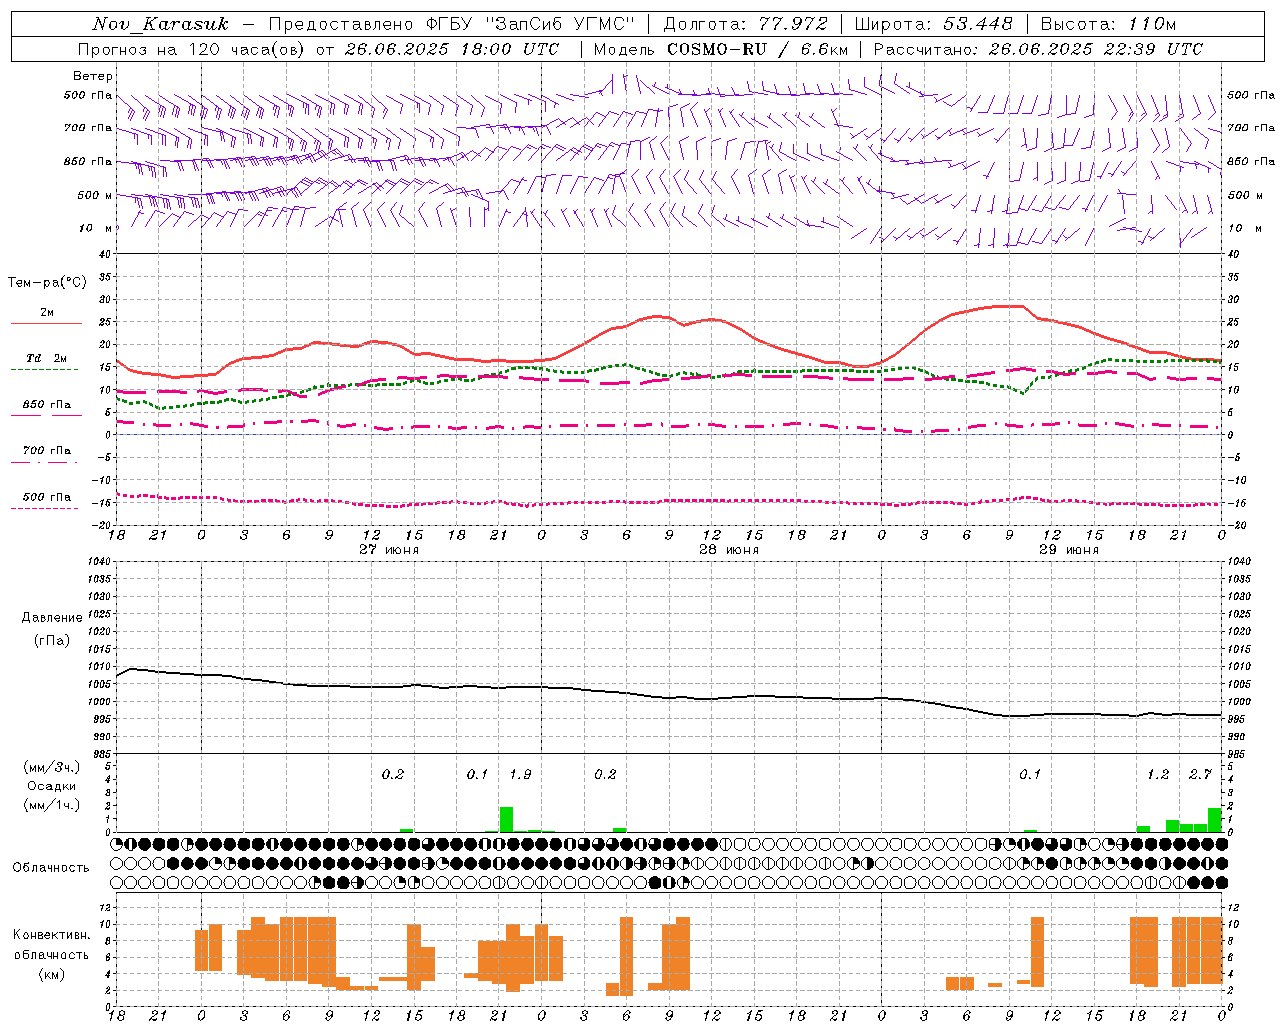Select the "Долгота: 77.972" header field

[745, 24]
